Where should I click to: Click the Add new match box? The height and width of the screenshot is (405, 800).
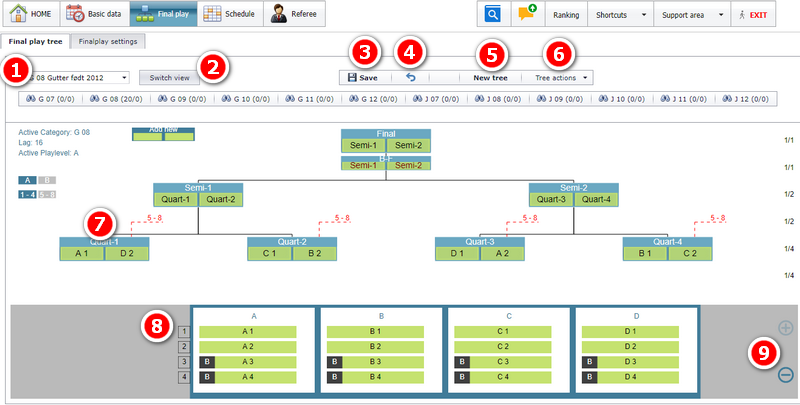(163, 134)
